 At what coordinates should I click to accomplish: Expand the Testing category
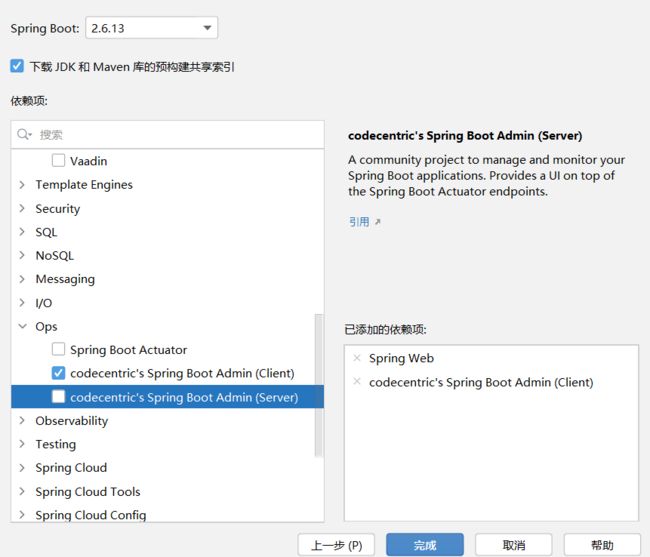pos(22,444)
